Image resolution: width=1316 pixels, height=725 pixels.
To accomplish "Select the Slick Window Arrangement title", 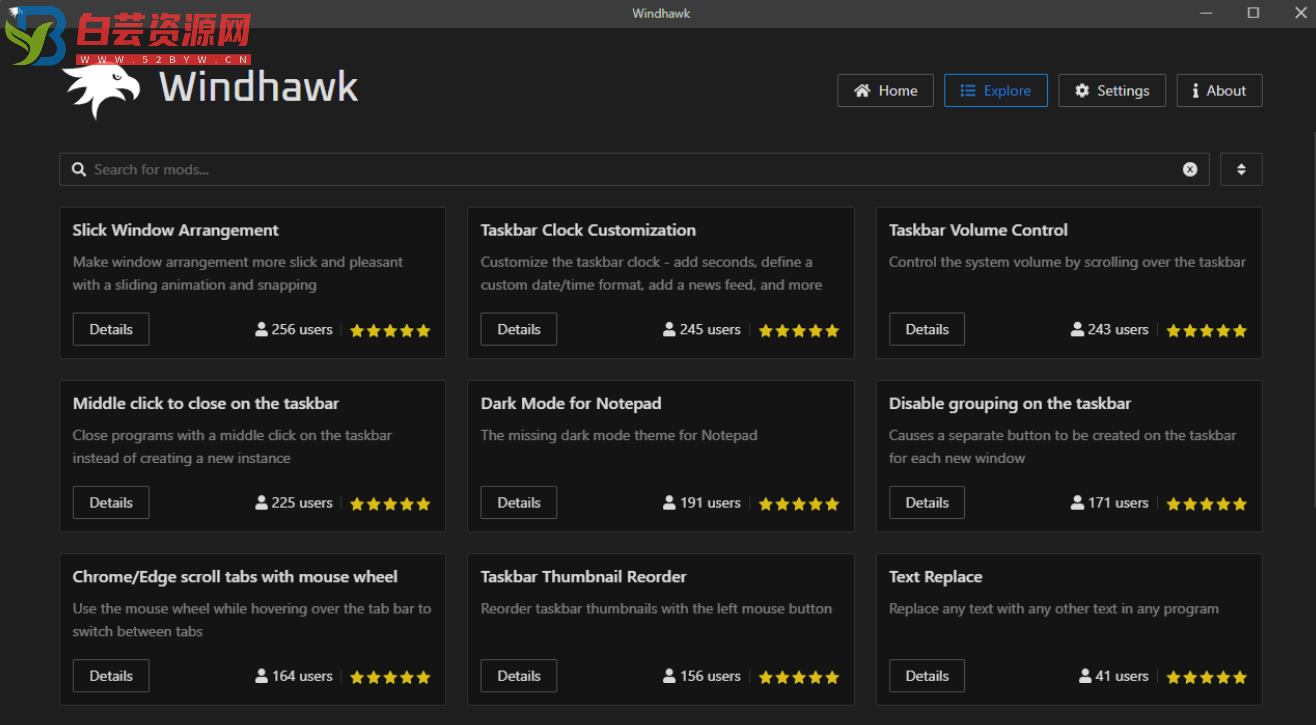I will 176,230.
